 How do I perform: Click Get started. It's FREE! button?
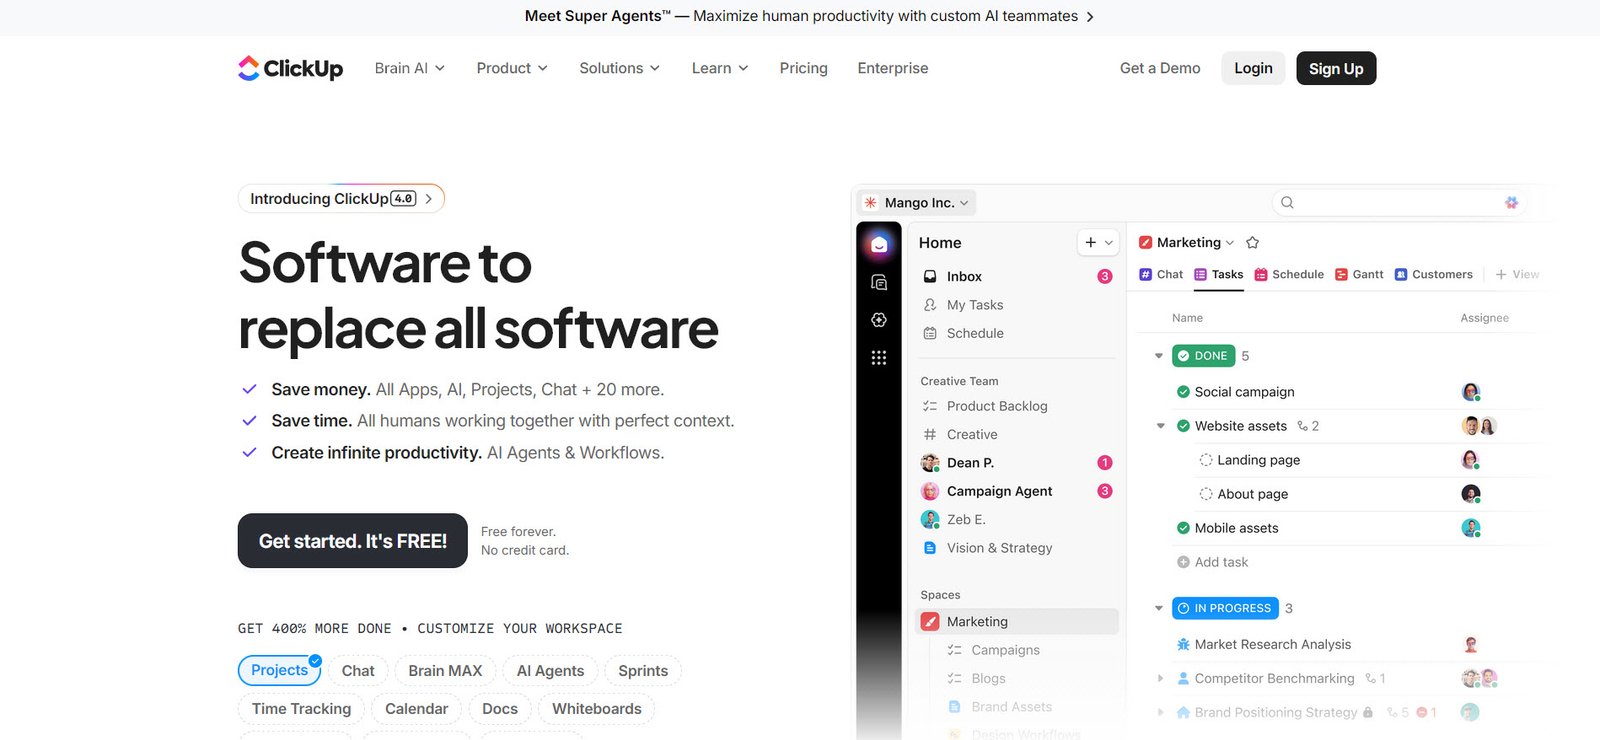pyautogui.click(x=353, y=541)
